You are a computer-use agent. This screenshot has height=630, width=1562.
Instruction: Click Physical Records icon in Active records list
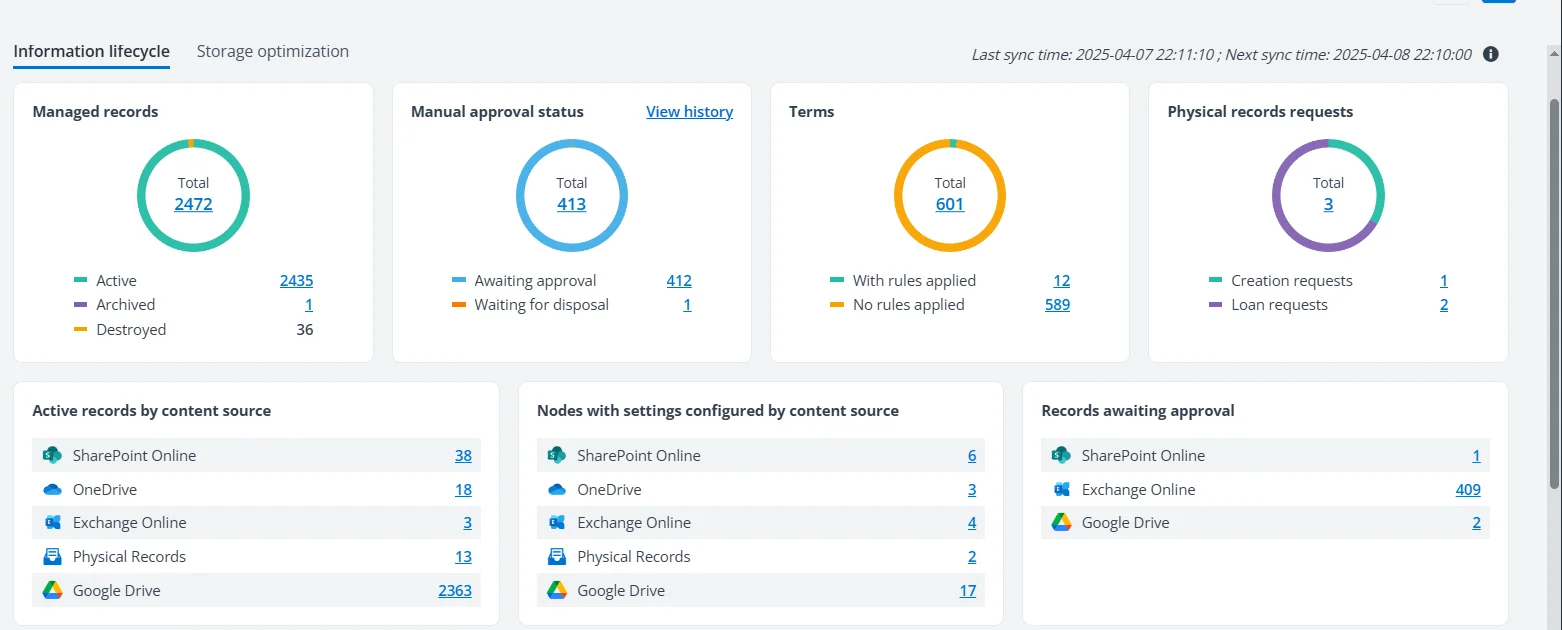(x=53, y=557)
